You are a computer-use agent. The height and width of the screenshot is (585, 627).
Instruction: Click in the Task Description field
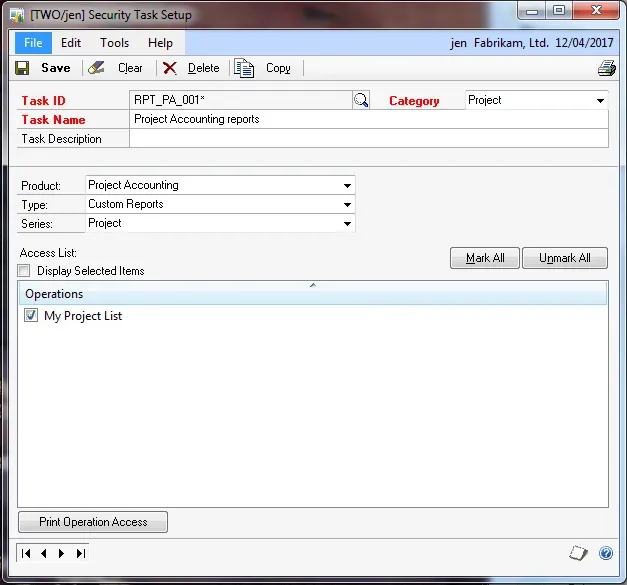(368, 139)
